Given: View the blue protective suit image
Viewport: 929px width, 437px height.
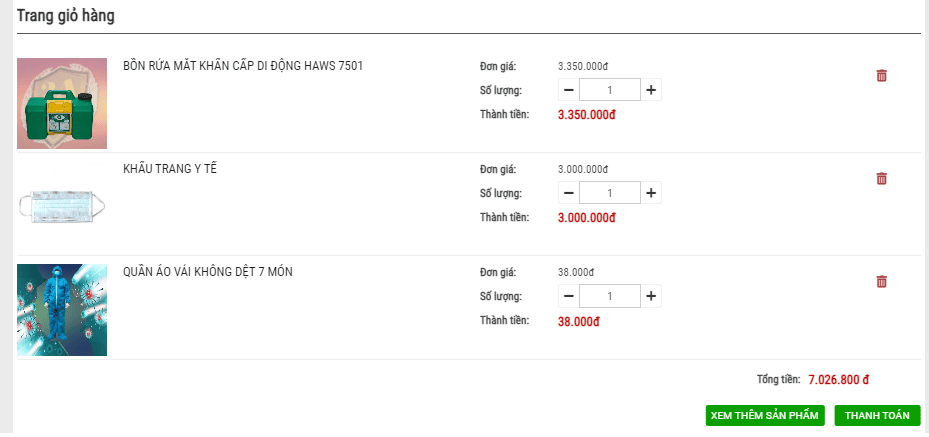Looking at the screenshot, I should 62,310.
